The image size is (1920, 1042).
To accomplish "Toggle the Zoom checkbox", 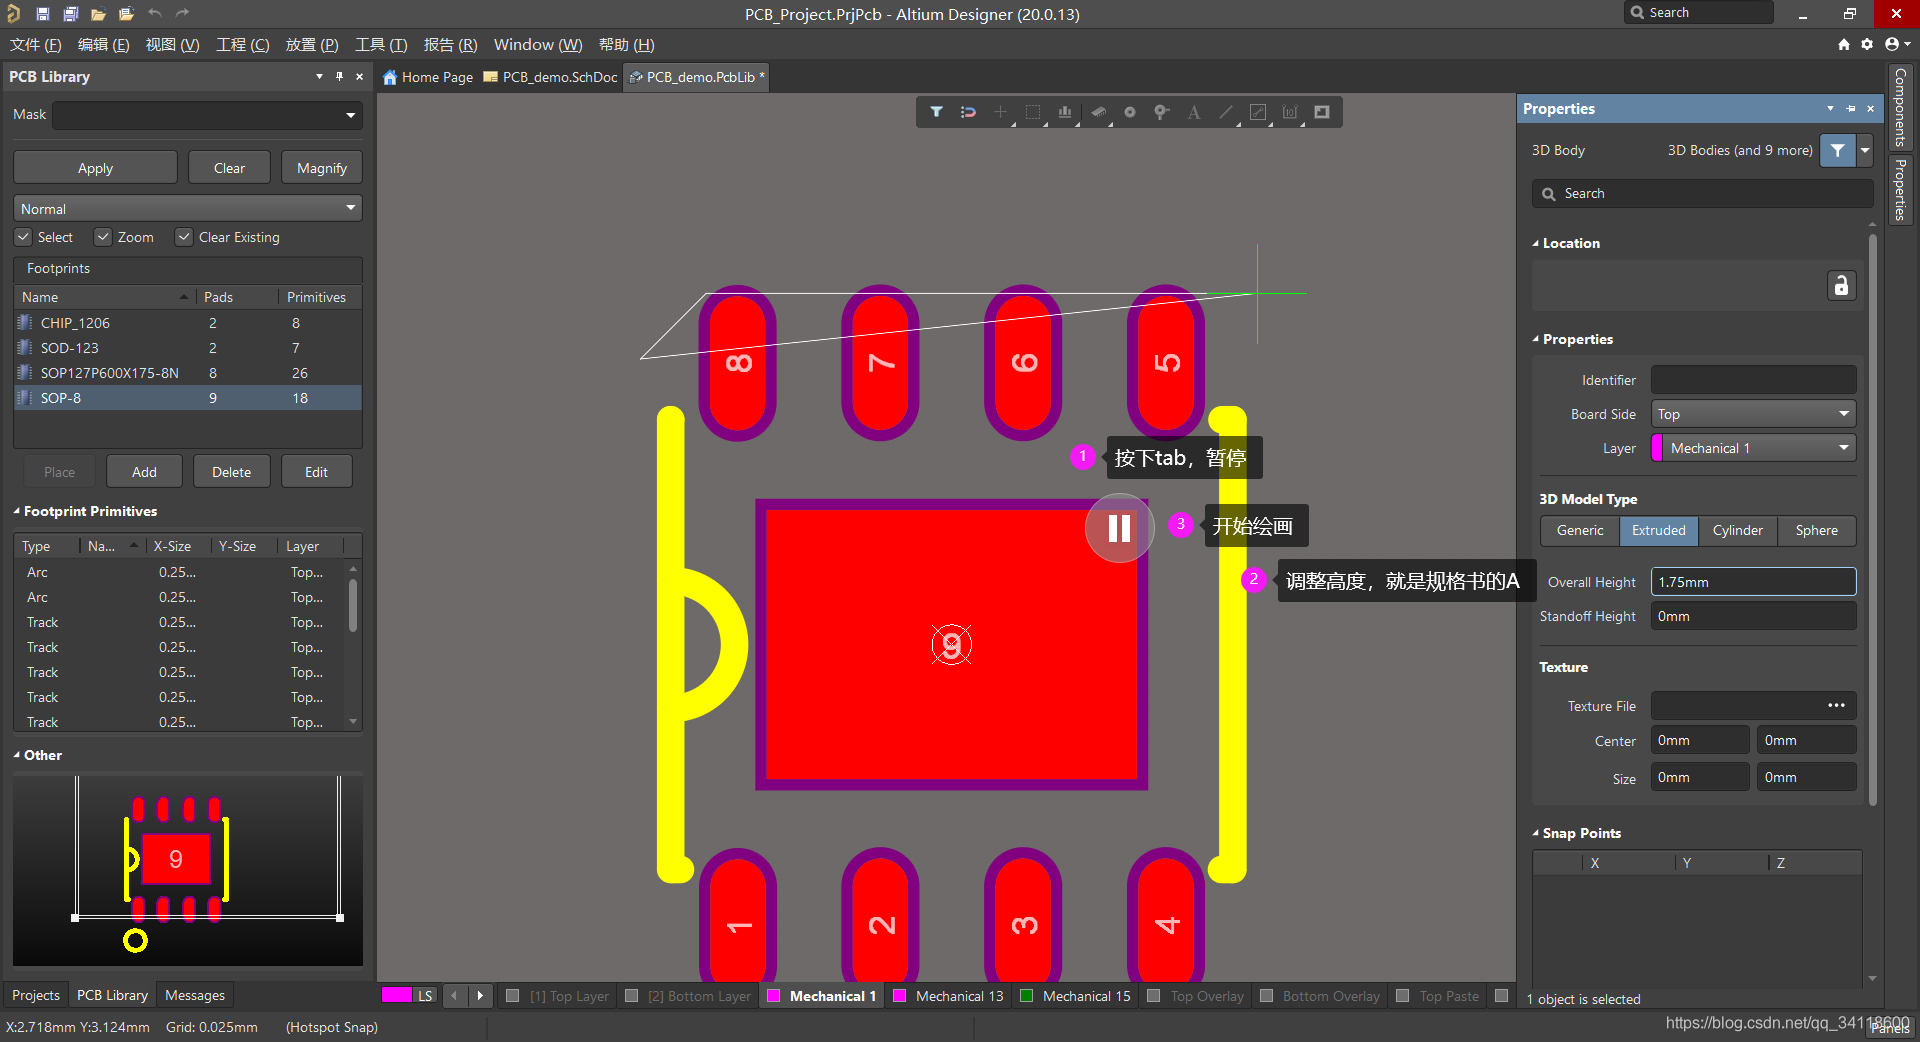I will point(103,237).
